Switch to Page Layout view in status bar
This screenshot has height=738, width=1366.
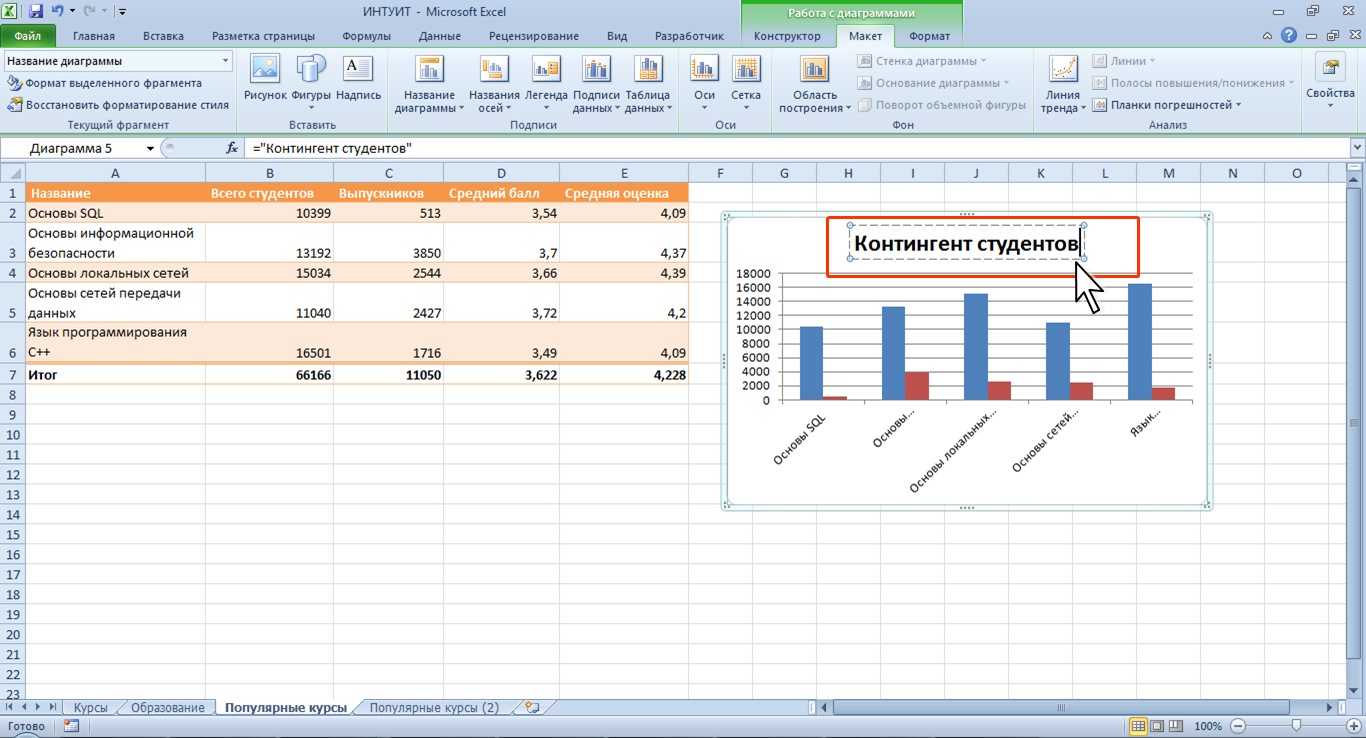[1156, 726]
